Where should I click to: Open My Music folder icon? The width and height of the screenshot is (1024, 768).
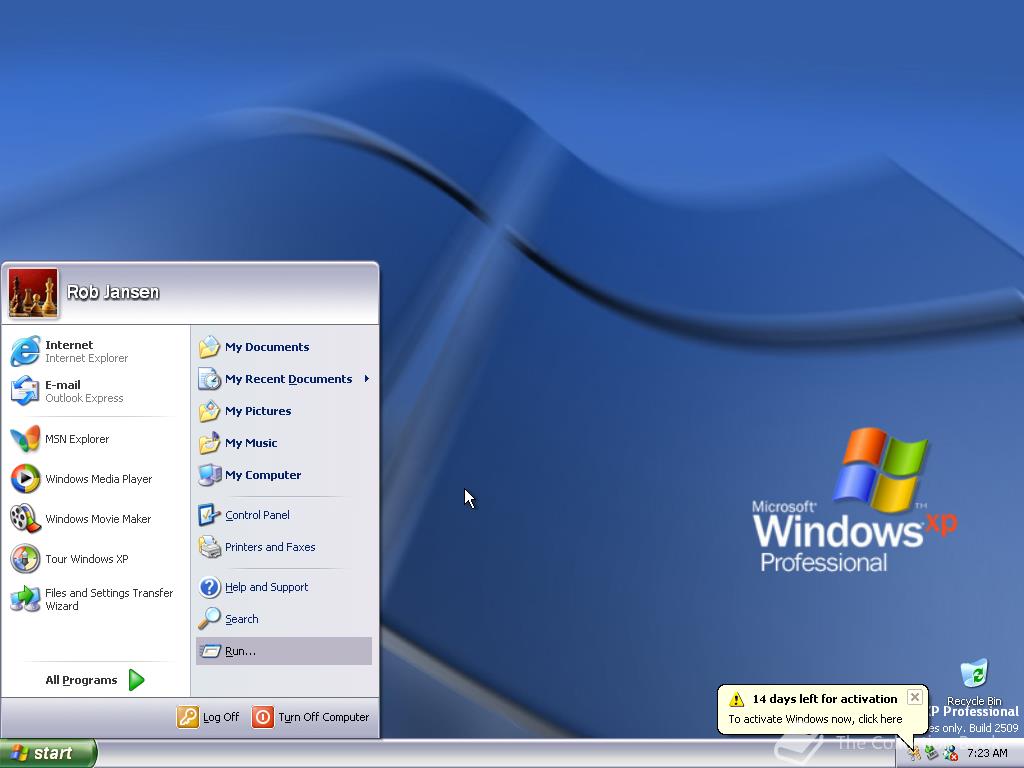pos(210,443)
